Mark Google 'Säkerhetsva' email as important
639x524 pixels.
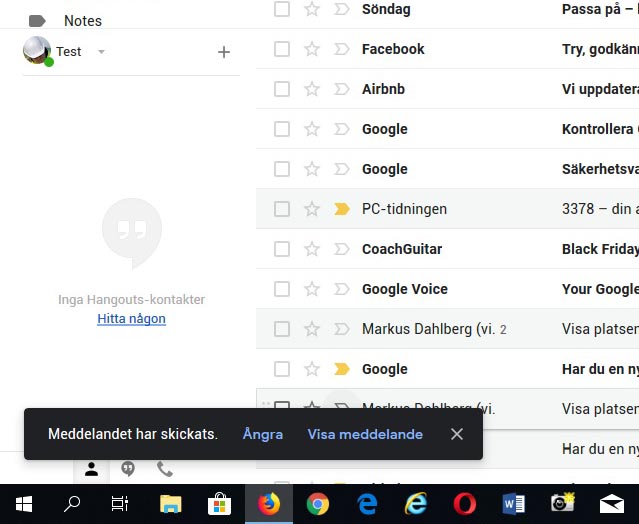point(342,169)
